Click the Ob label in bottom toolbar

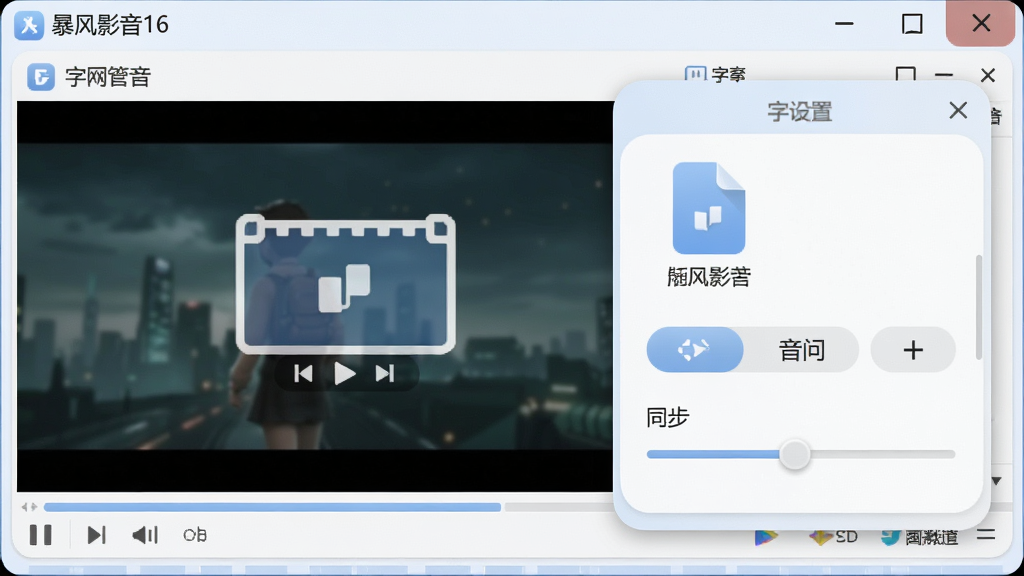pos(195,536)
